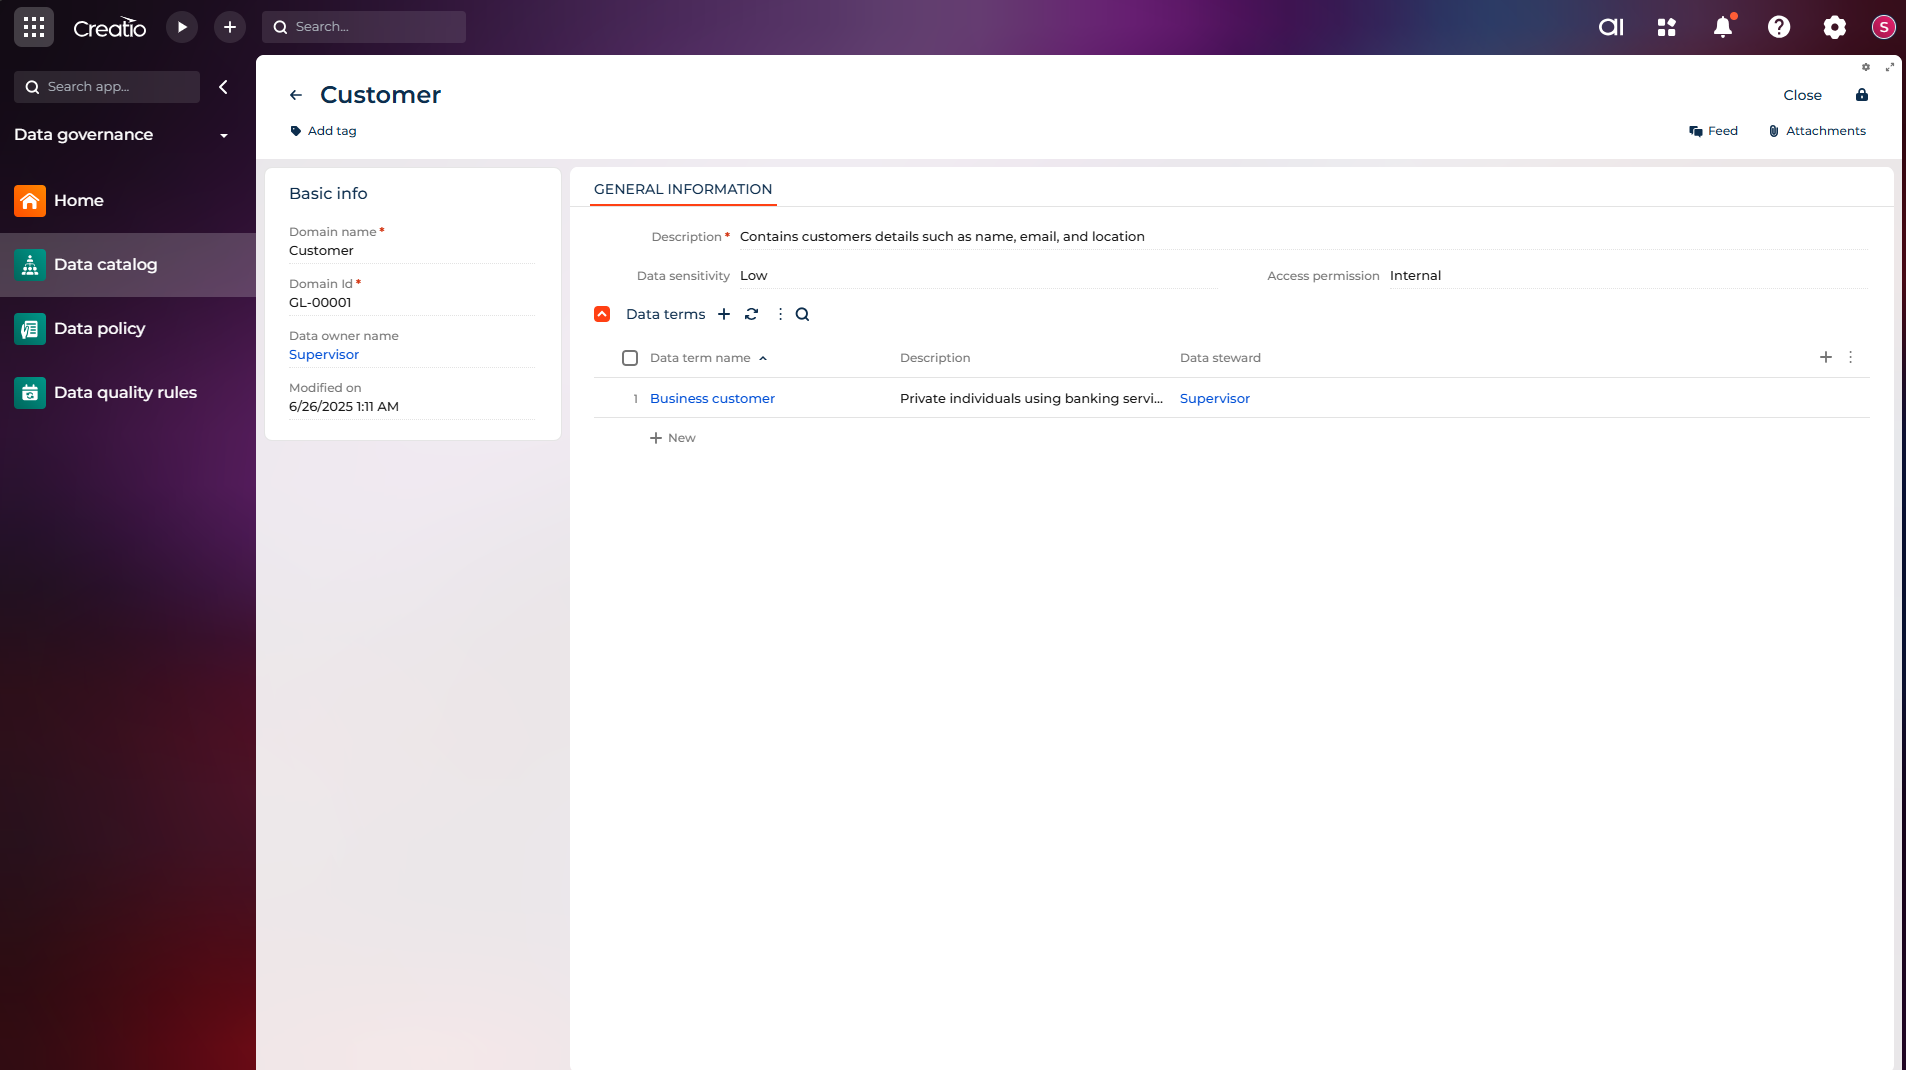The height and width of the screenshot is (1070, 1906).
Task: Click the expand fullscreen arrows icon
Action: click(1890, 67)
